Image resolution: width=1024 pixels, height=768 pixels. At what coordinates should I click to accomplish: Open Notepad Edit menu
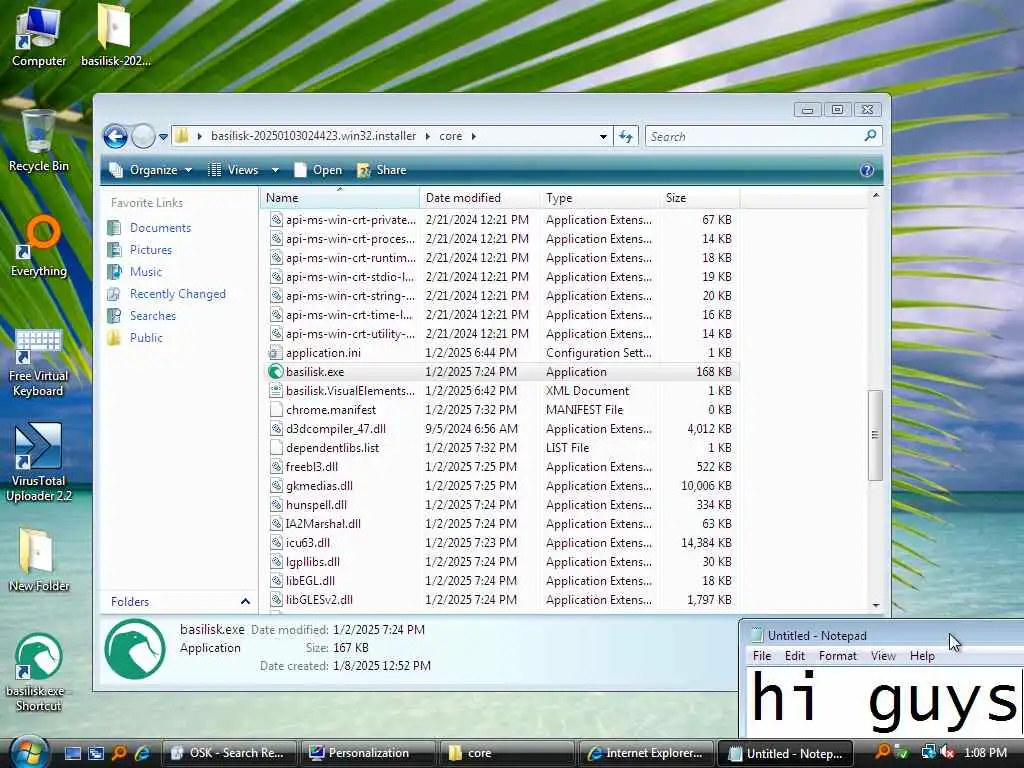[x=795, y=656]
